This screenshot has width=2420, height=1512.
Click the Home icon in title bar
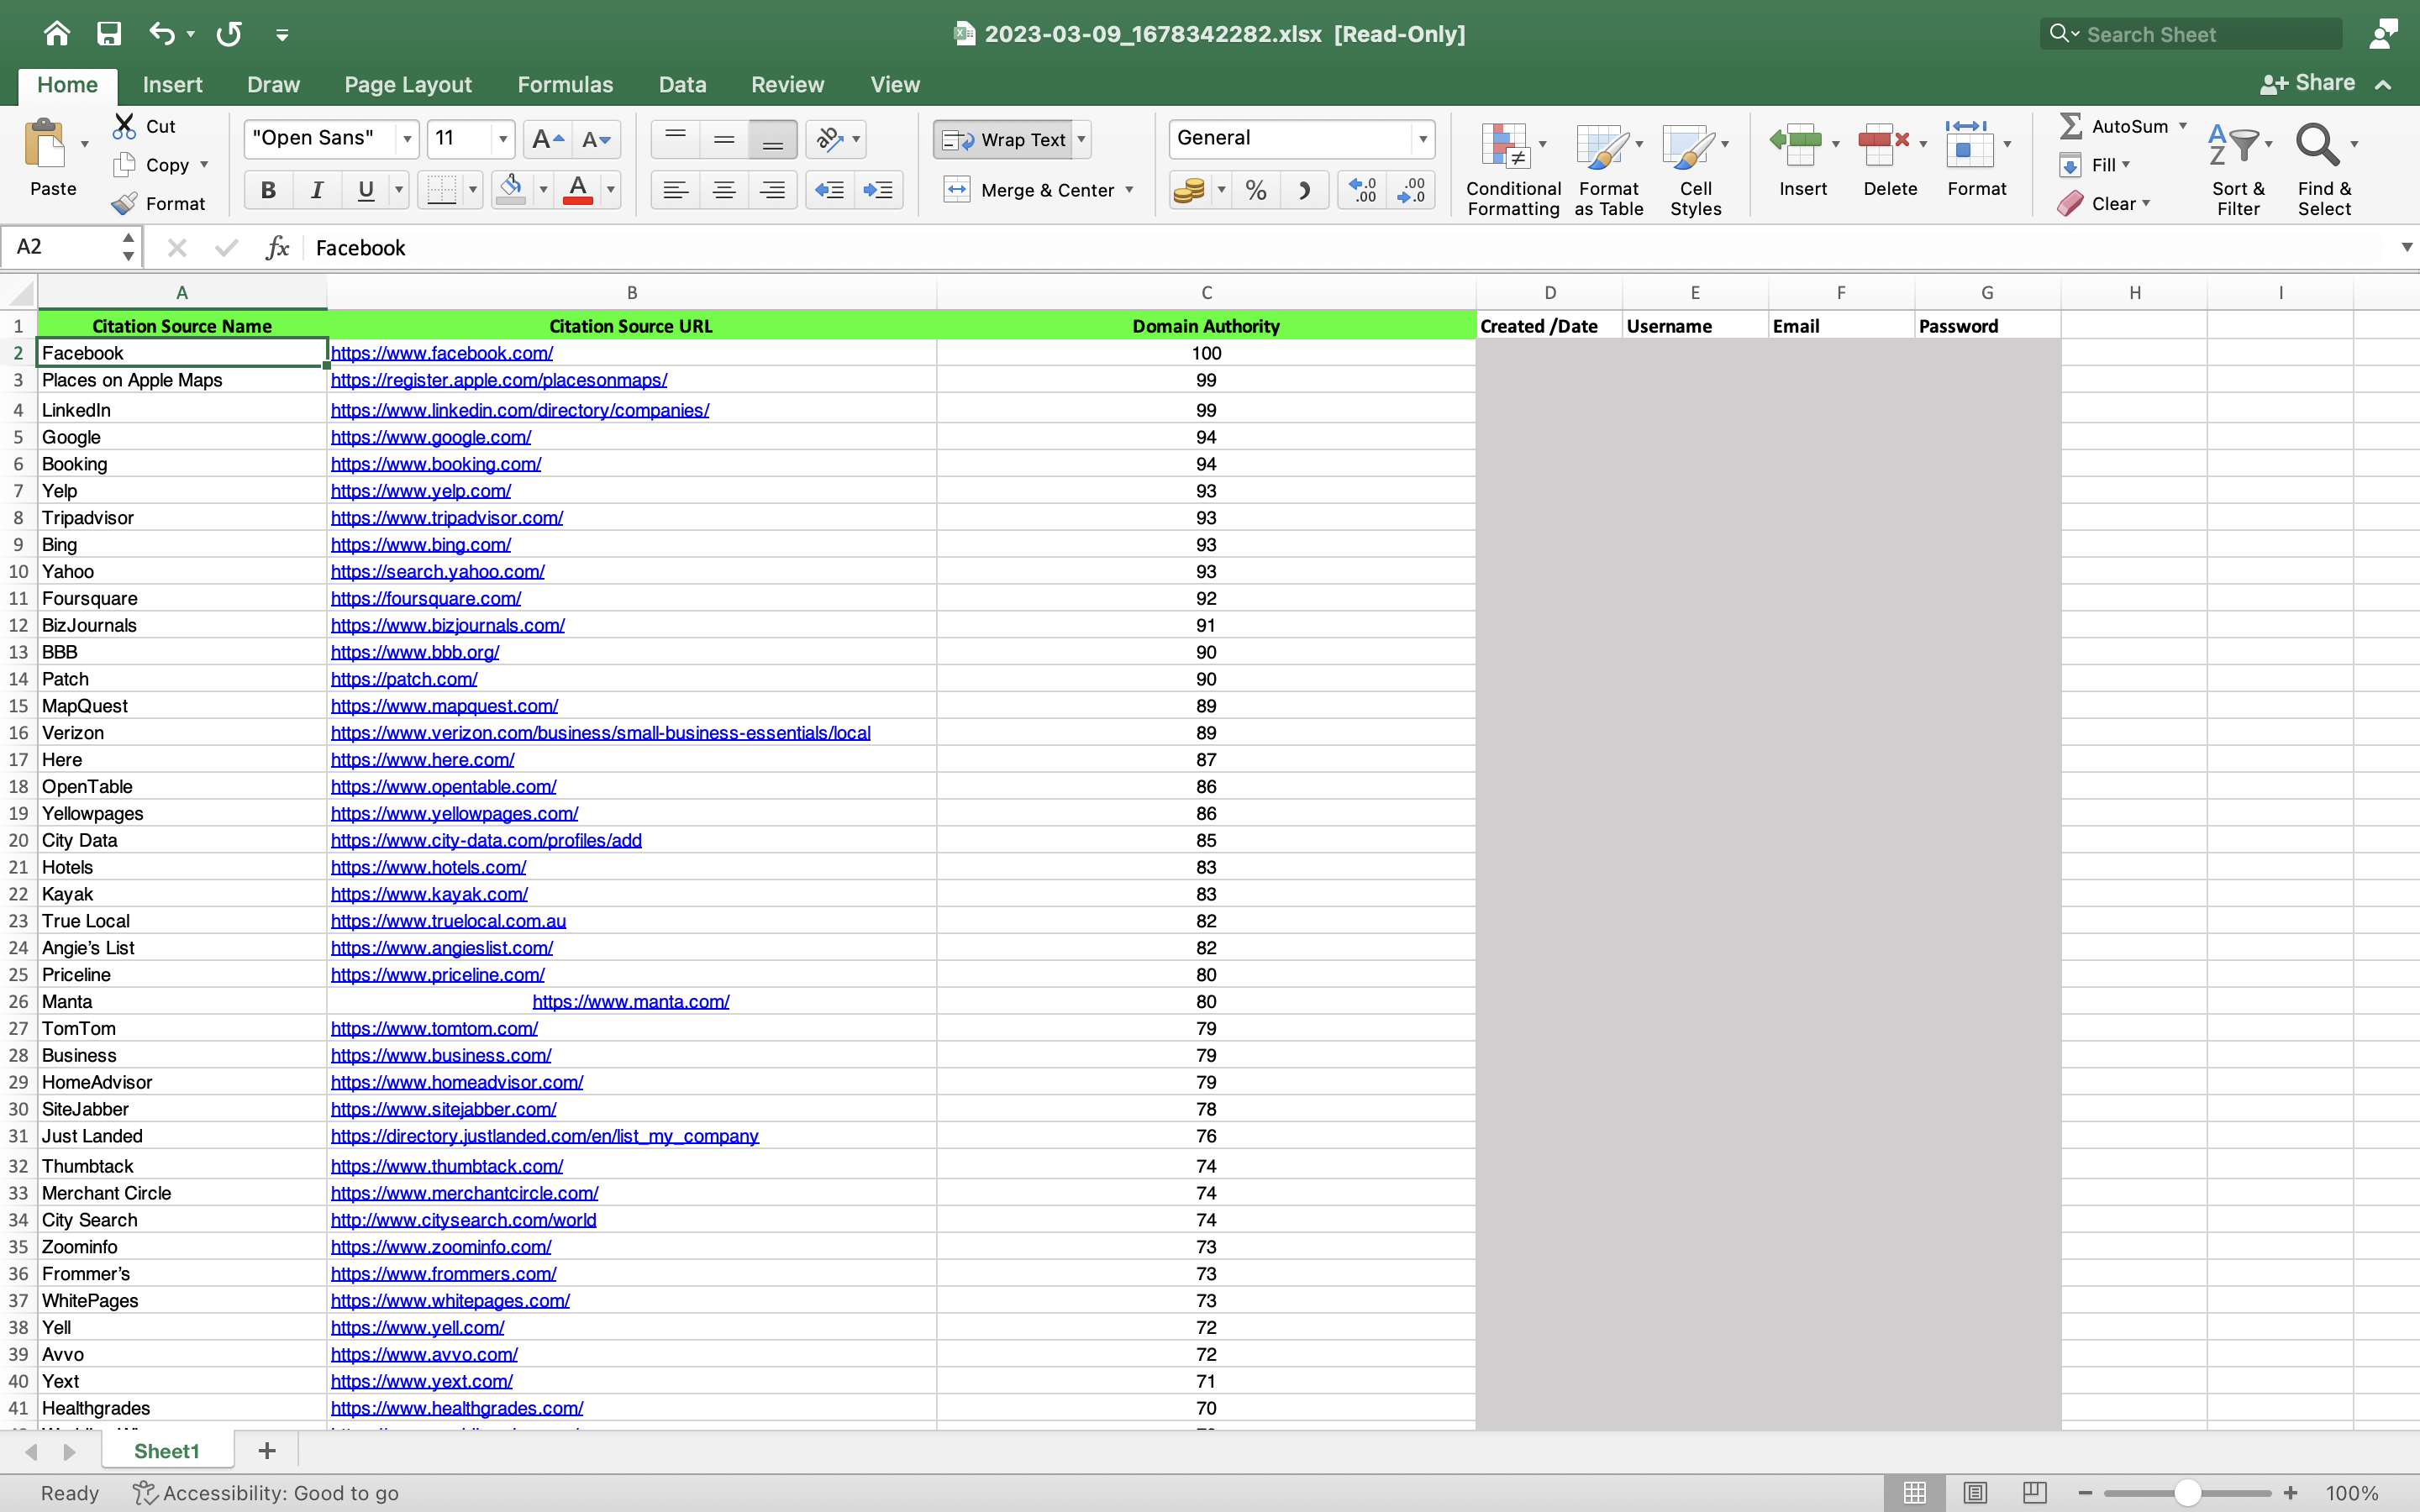click(57, 34)
